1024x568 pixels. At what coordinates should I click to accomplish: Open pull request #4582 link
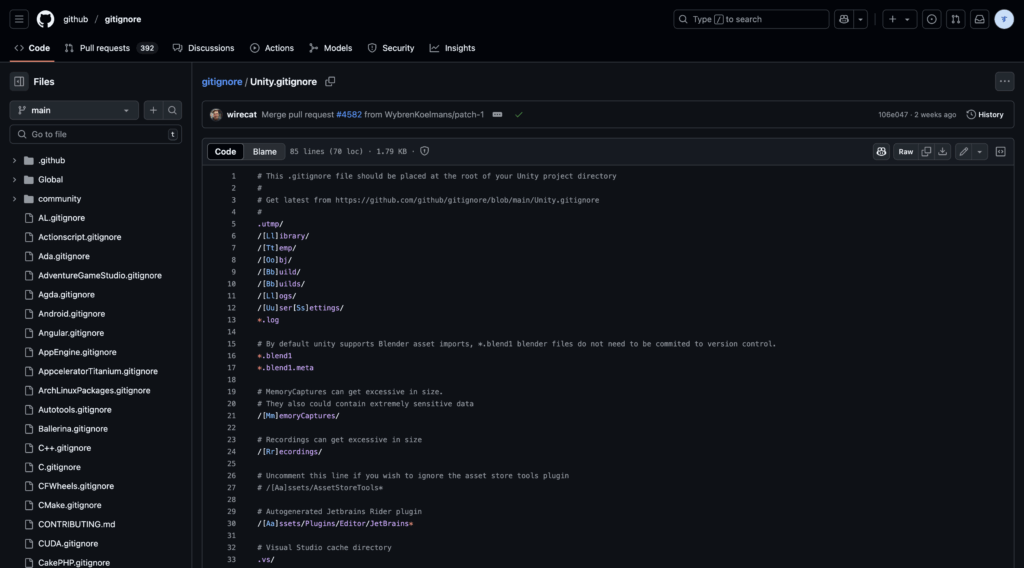pyautogui.click(x=349, y=114)
